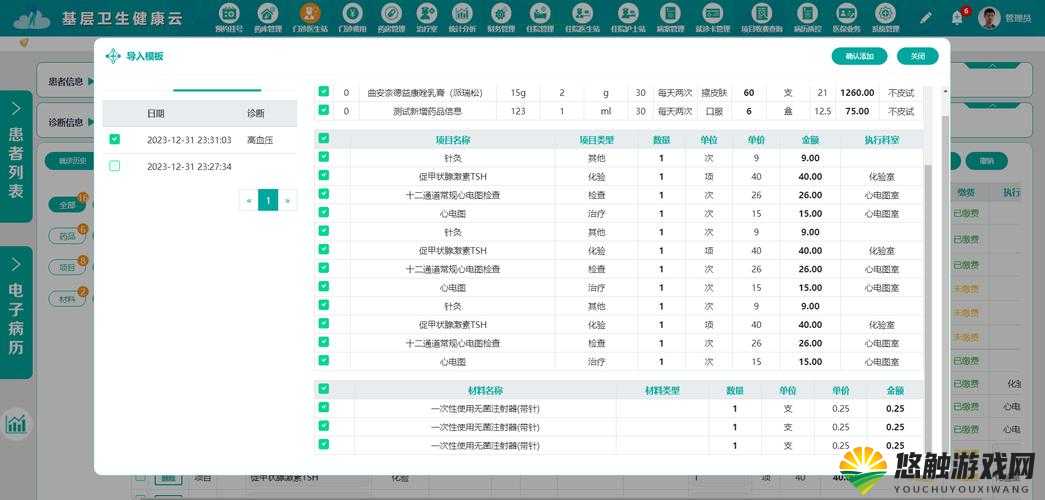Image resolution: width=1045 pixels, height=500 pixels.
Task: Select the highlighted 门诊医生站 icon
Action: click(309, 13)
